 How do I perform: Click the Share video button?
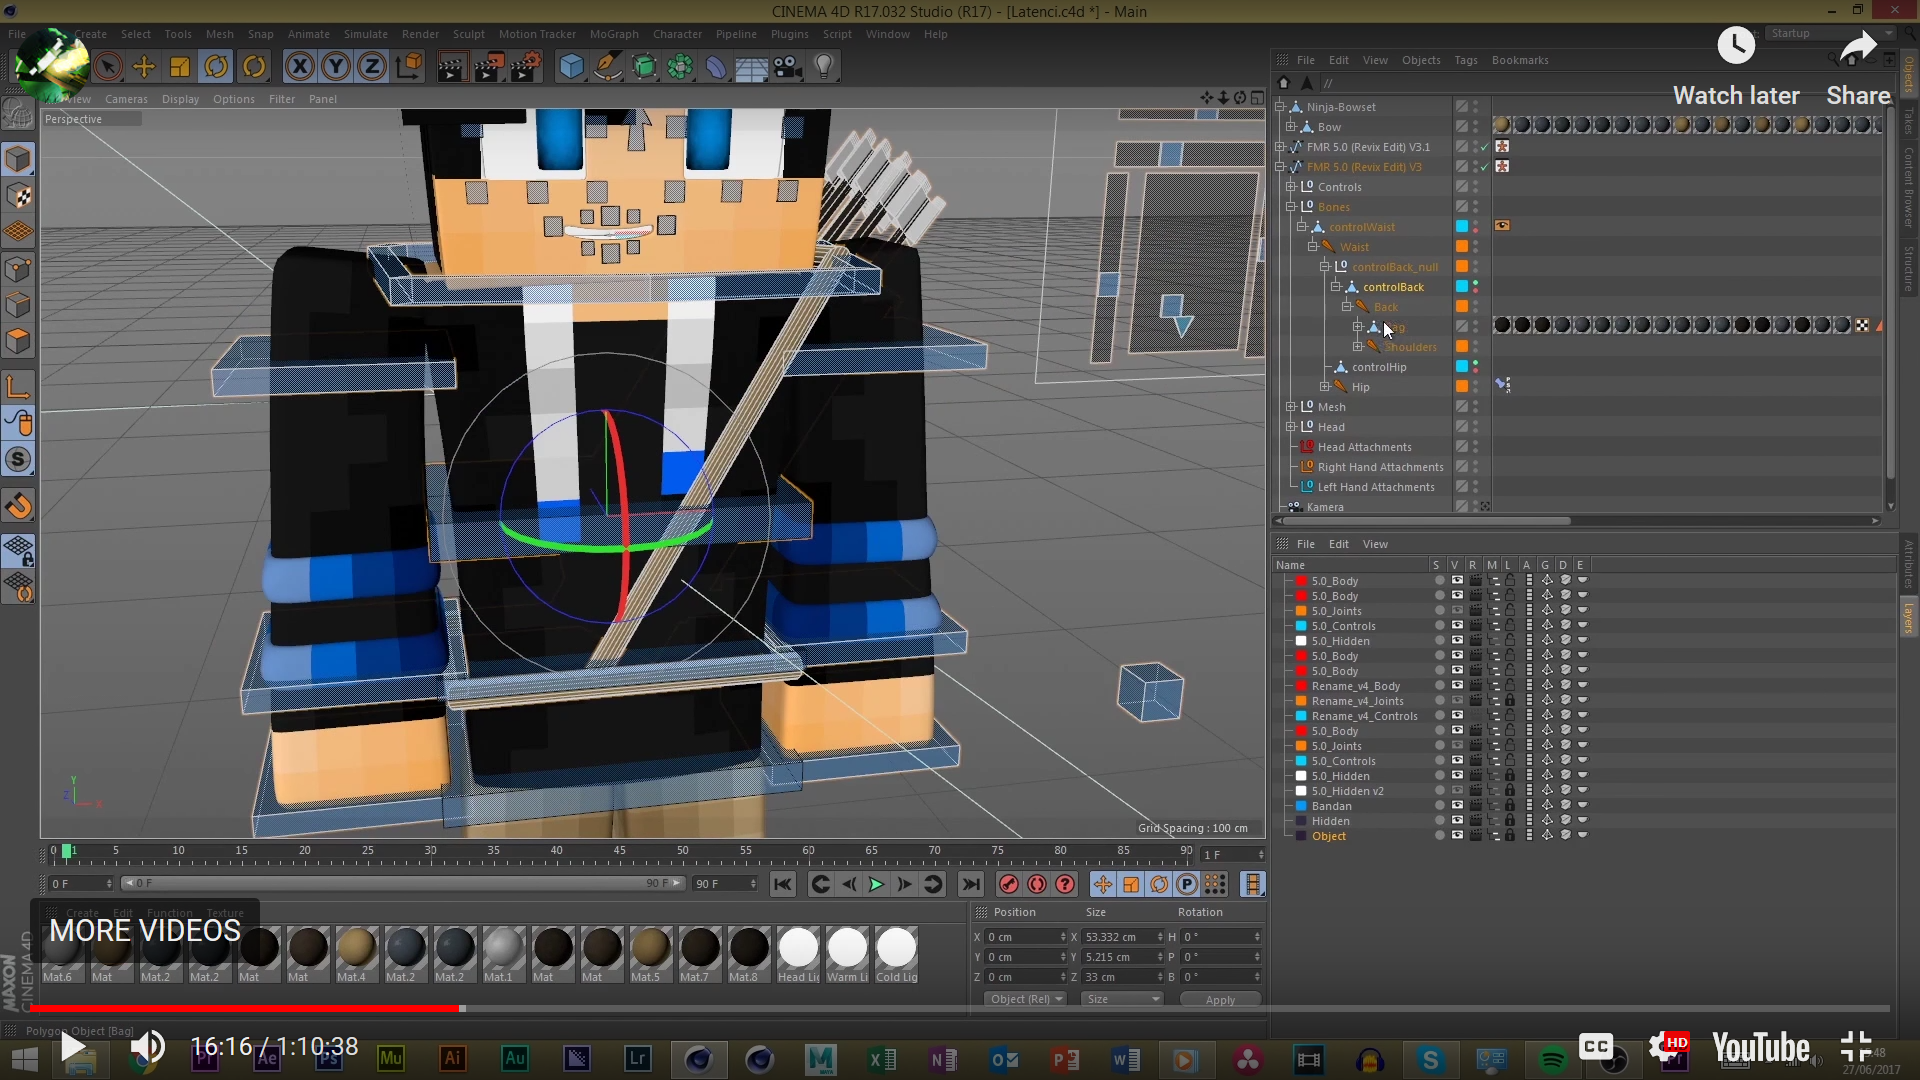(1858, 68)
